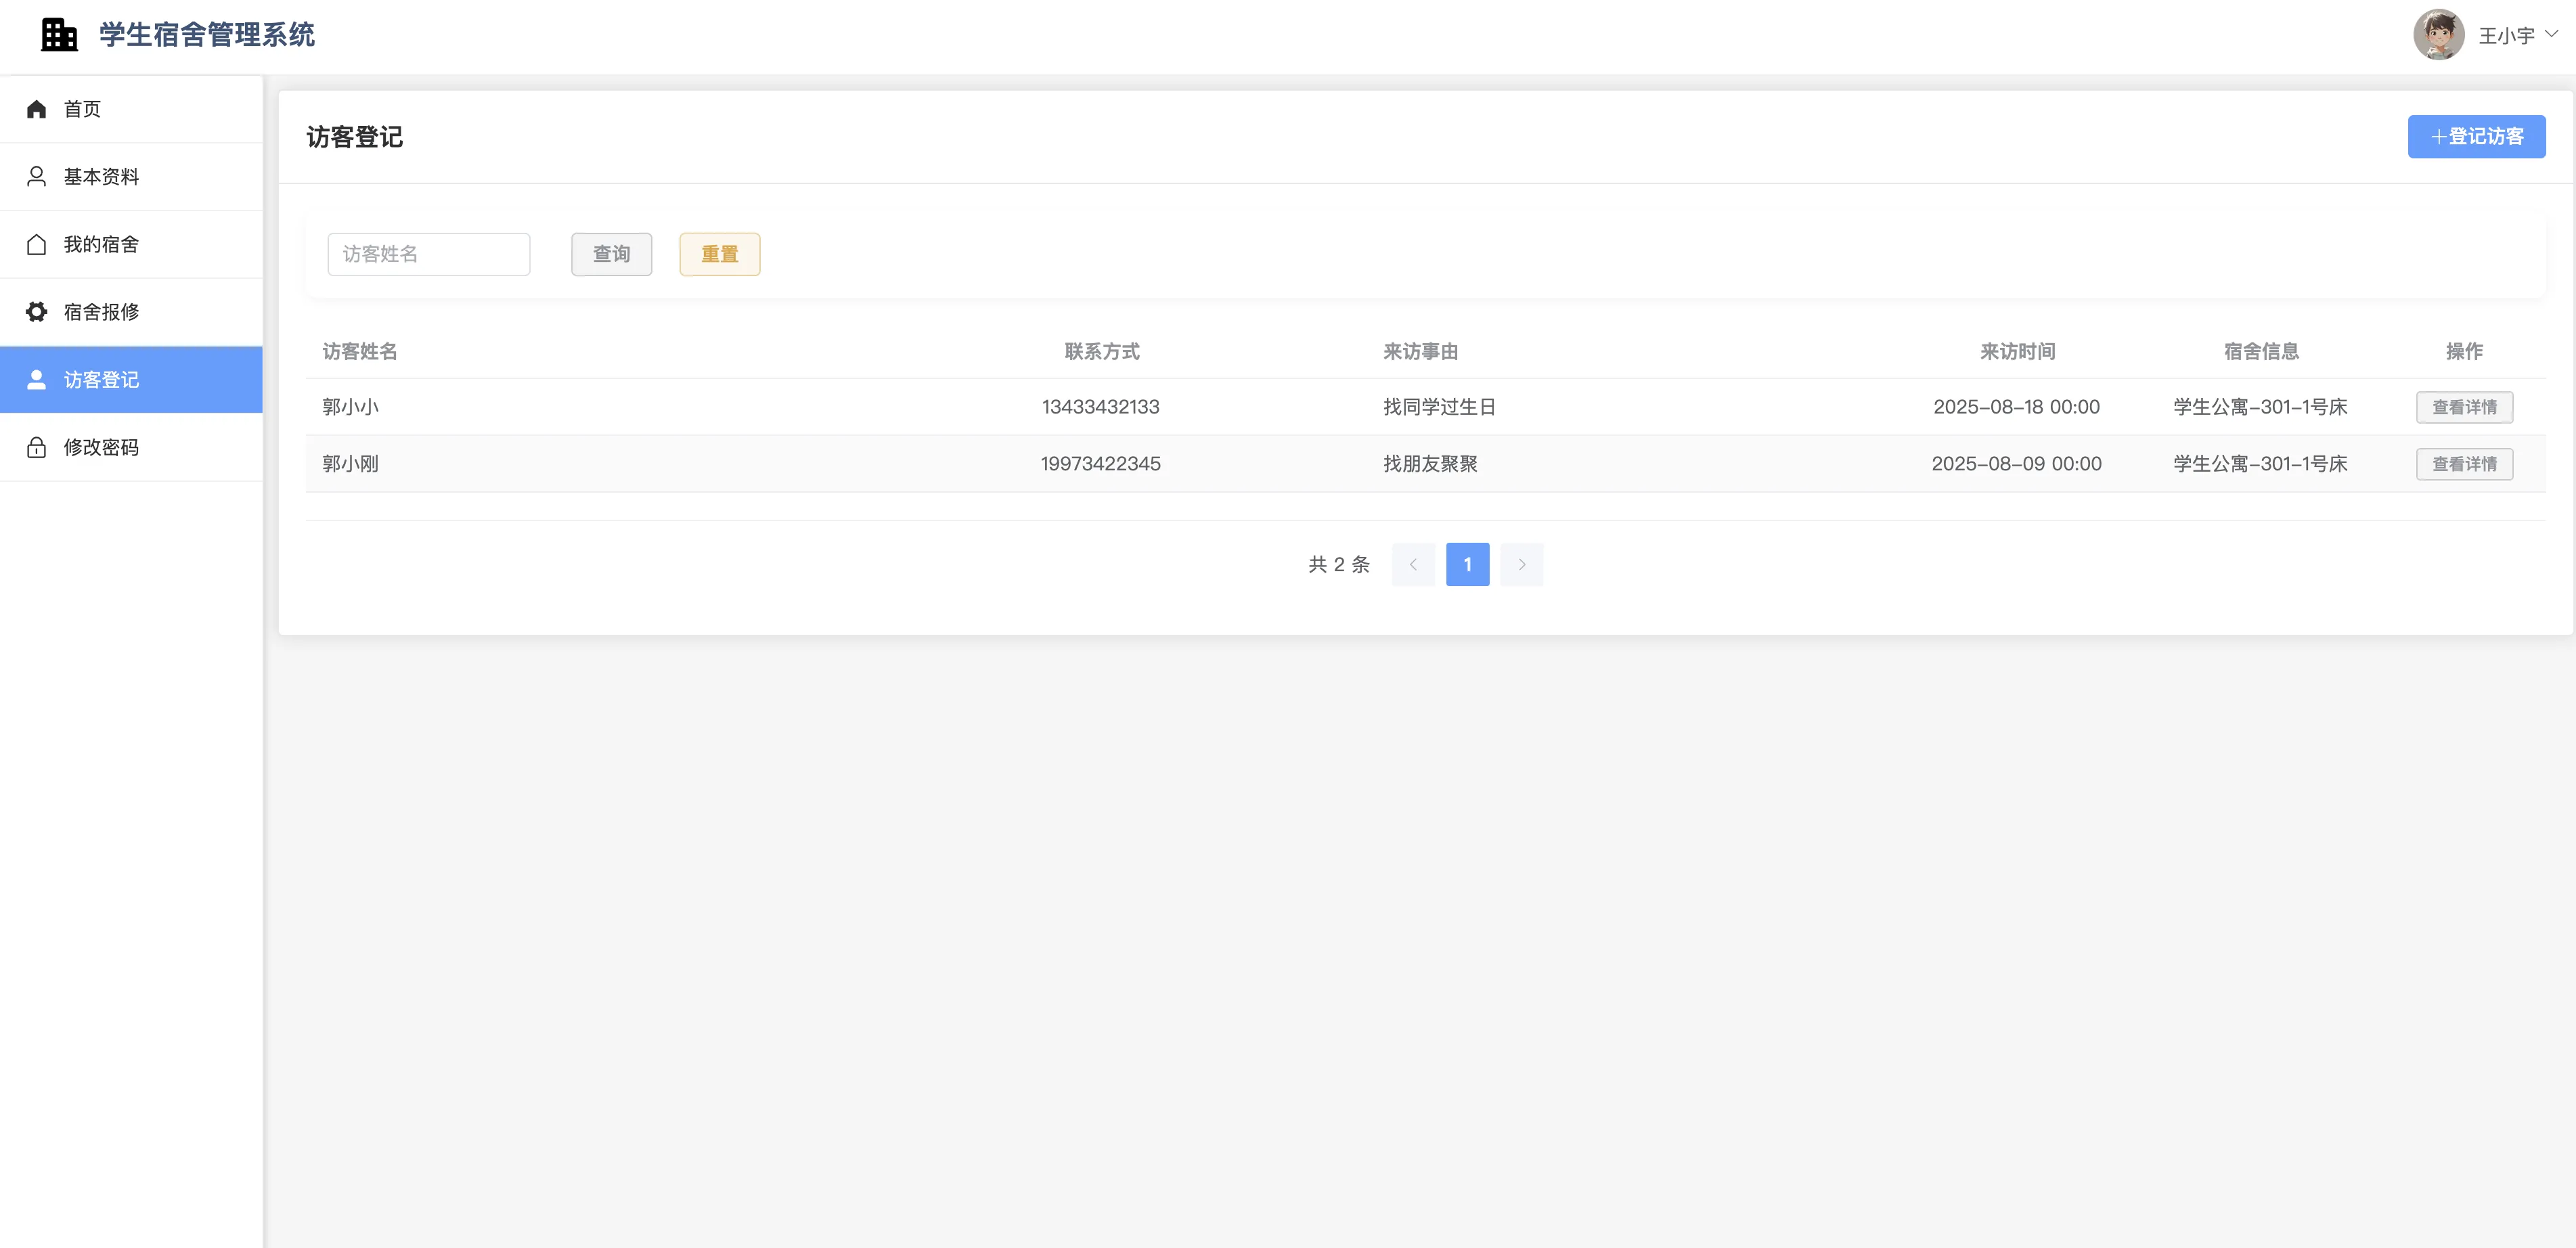This screenshot has height=1248, width=2576.
Task: Open the 修改密码 menu item
Action: 101,447
